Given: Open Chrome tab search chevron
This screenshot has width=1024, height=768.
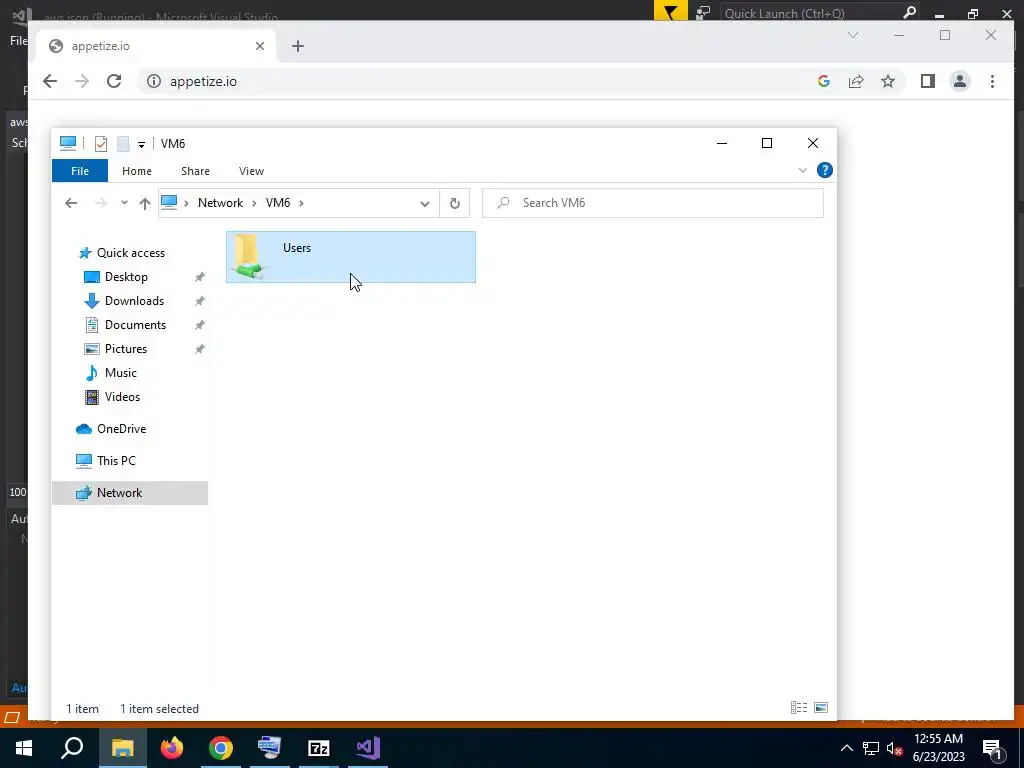Looking at the screenshot, I should pos(853,35).
